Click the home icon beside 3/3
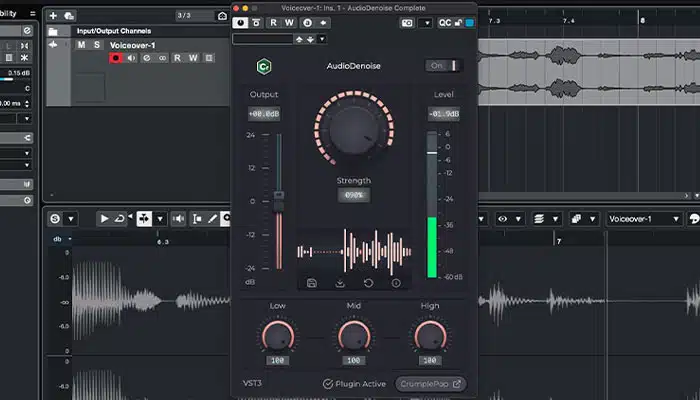The image size is (700, 400). (x=222, y=16)
